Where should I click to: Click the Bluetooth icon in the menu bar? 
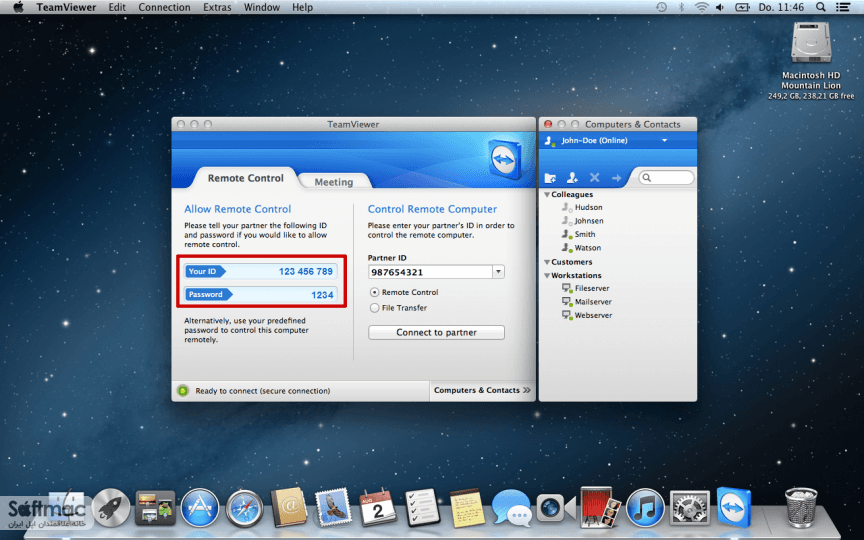[x=681, y=7]
